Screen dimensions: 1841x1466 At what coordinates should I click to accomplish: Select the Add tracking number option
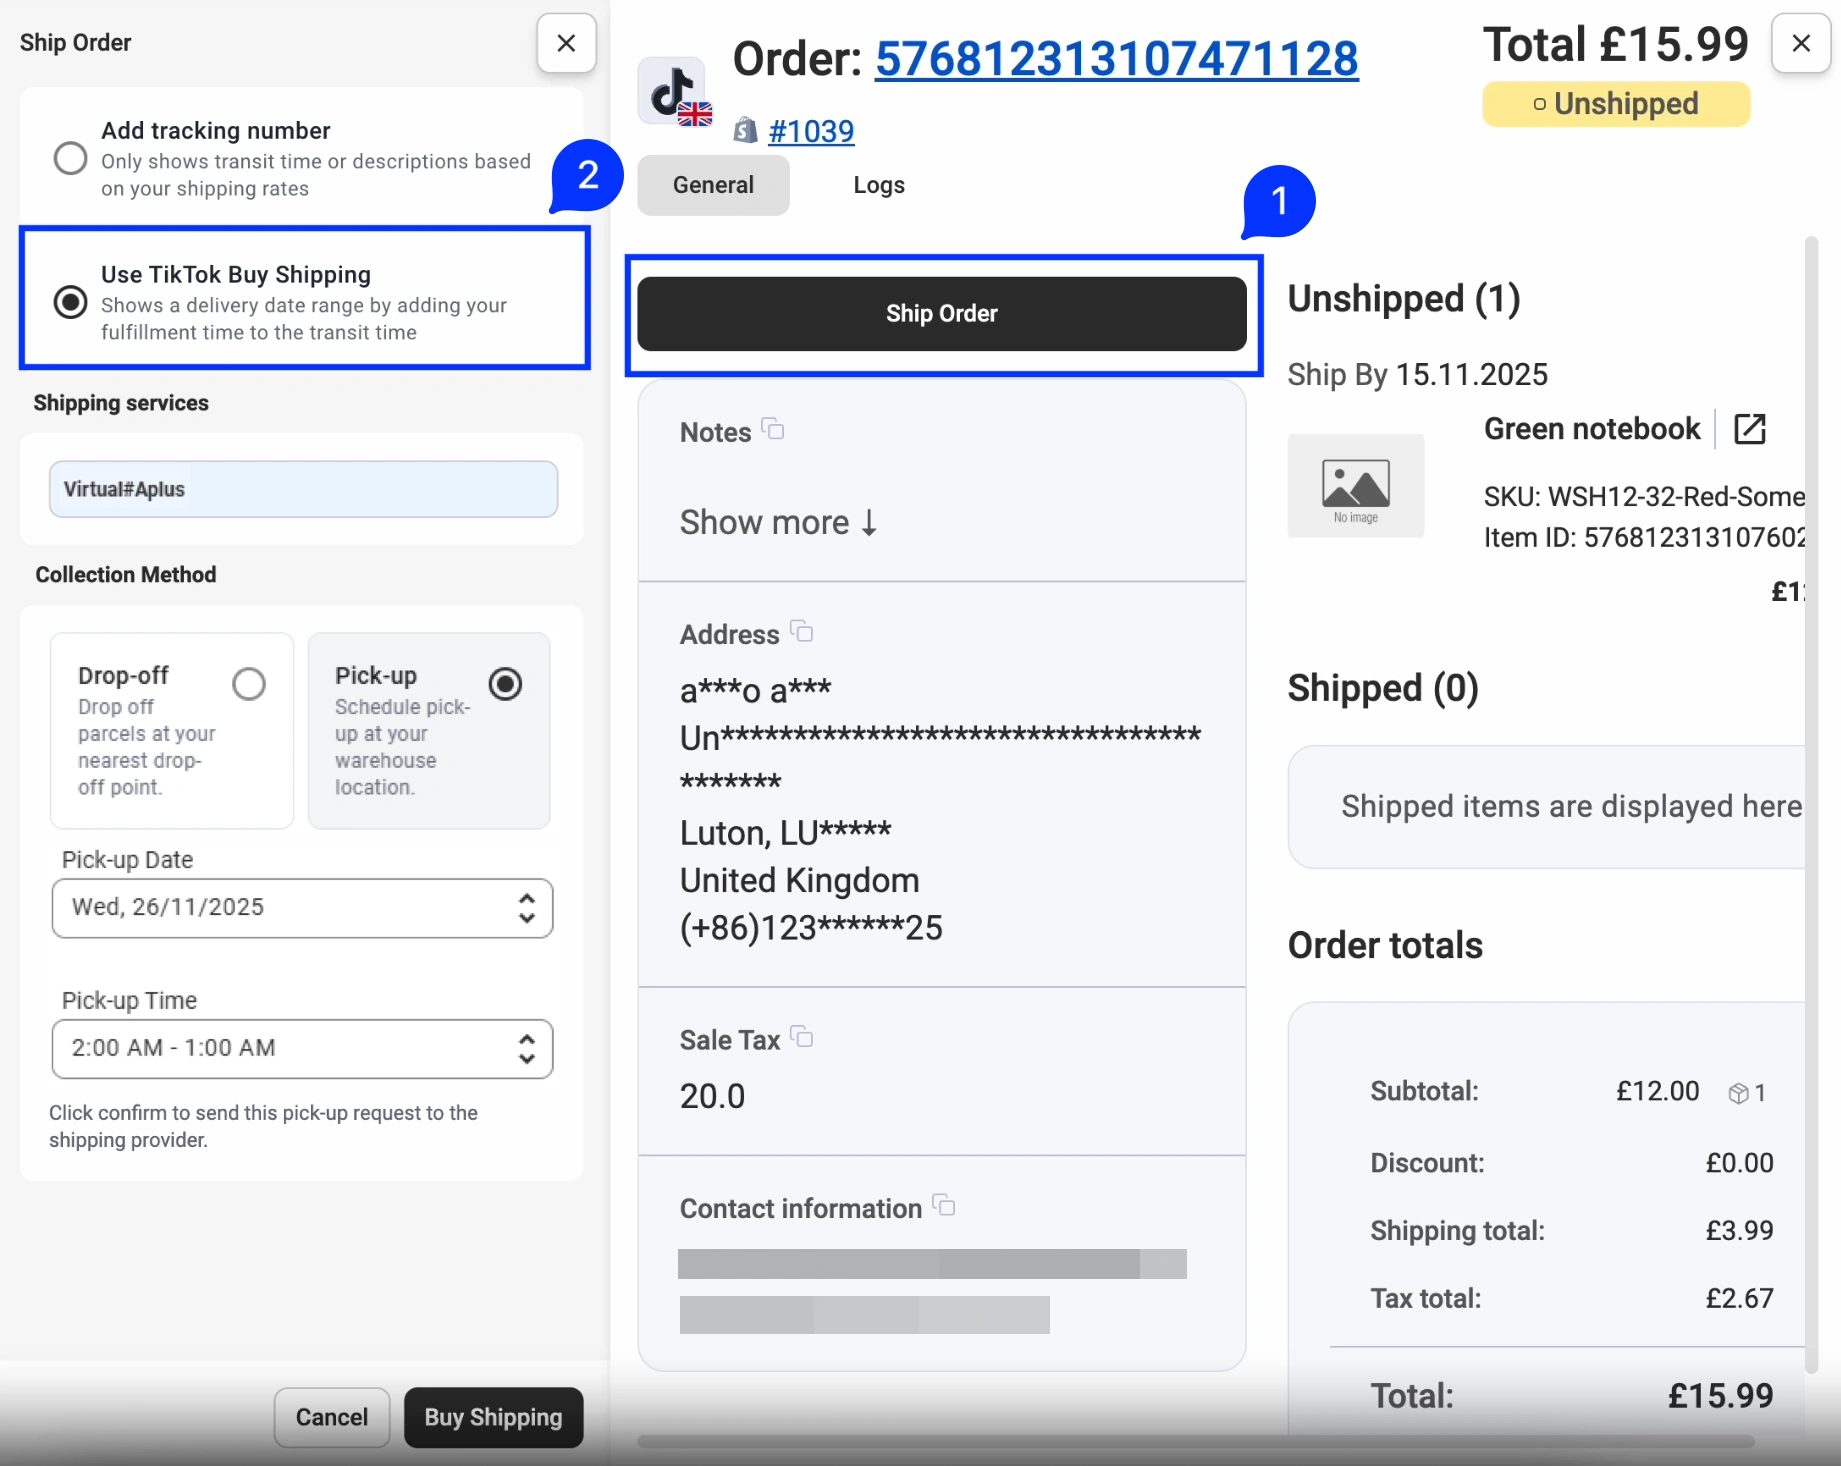71,158
